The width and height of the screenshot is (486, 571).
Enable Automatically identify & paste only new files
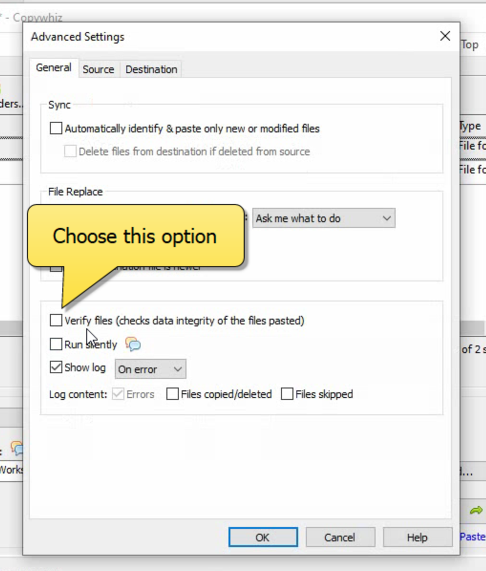[x=56, y=128]
